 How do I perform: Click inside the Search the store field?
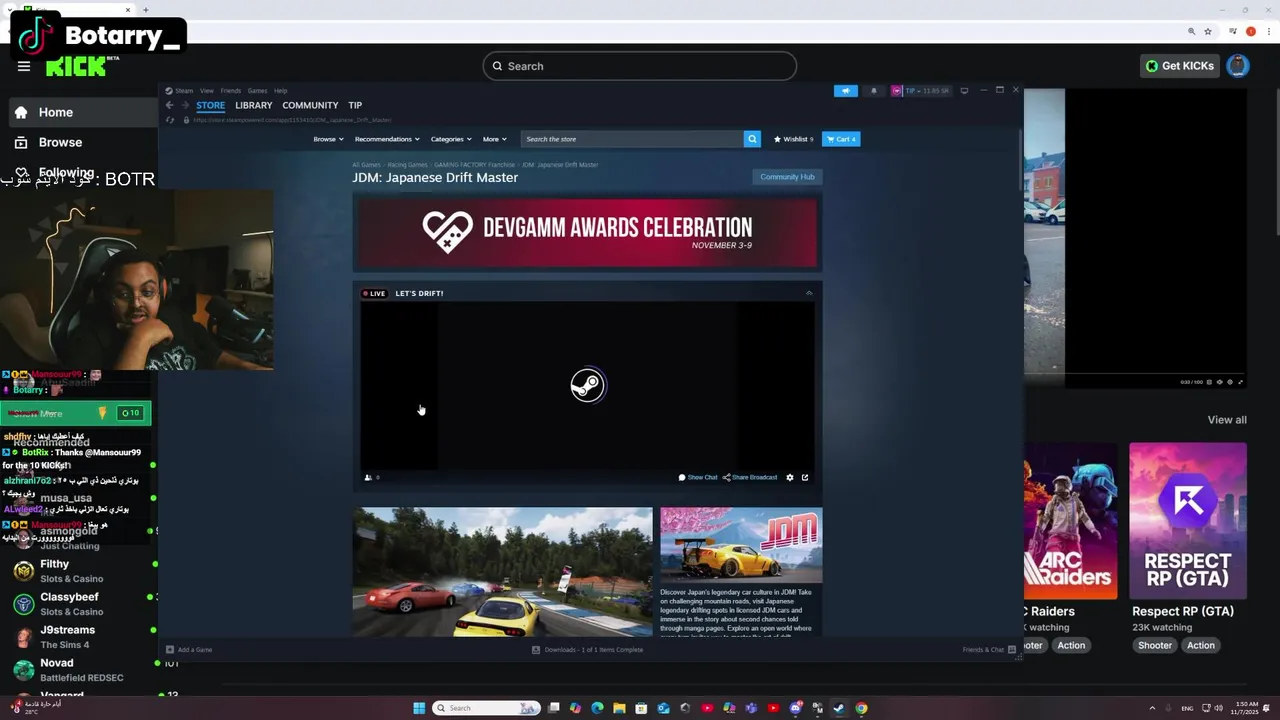[x=633, y=139]
